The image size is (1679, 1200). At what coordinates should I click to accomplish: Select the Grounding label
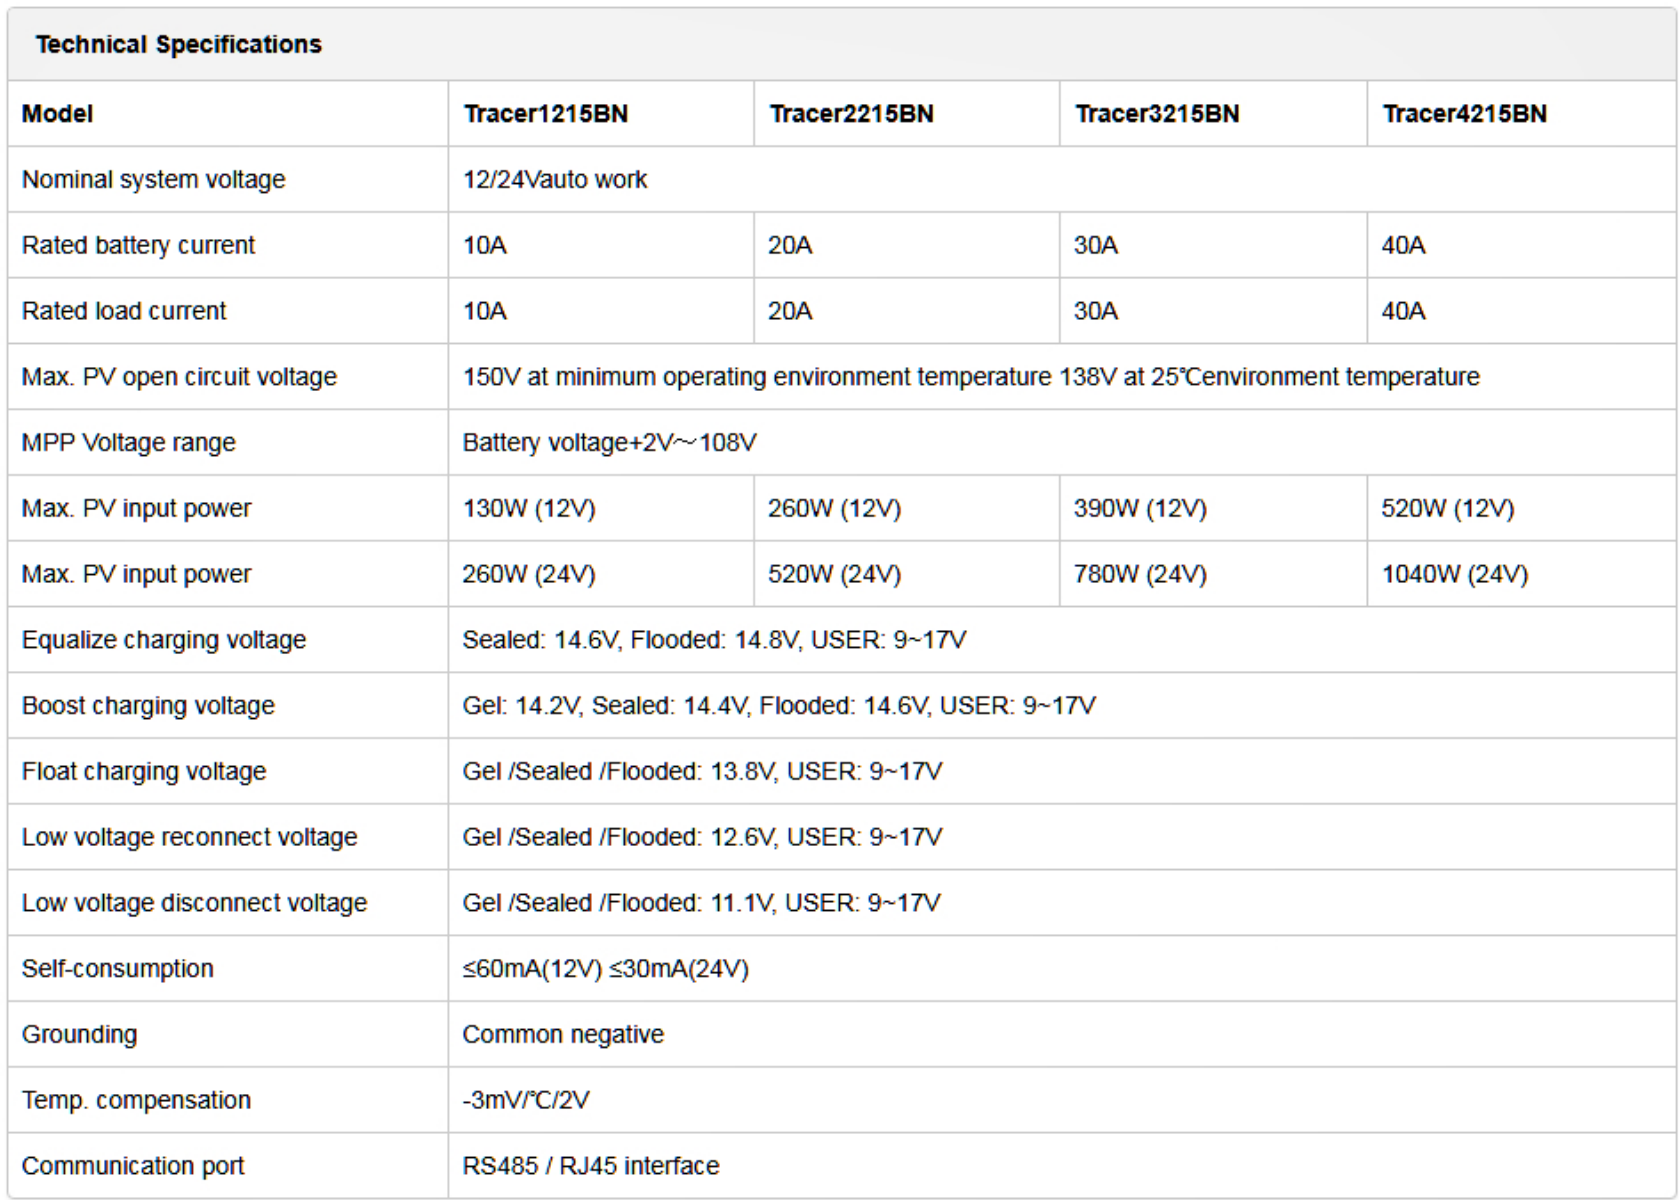coord(80,1035)
